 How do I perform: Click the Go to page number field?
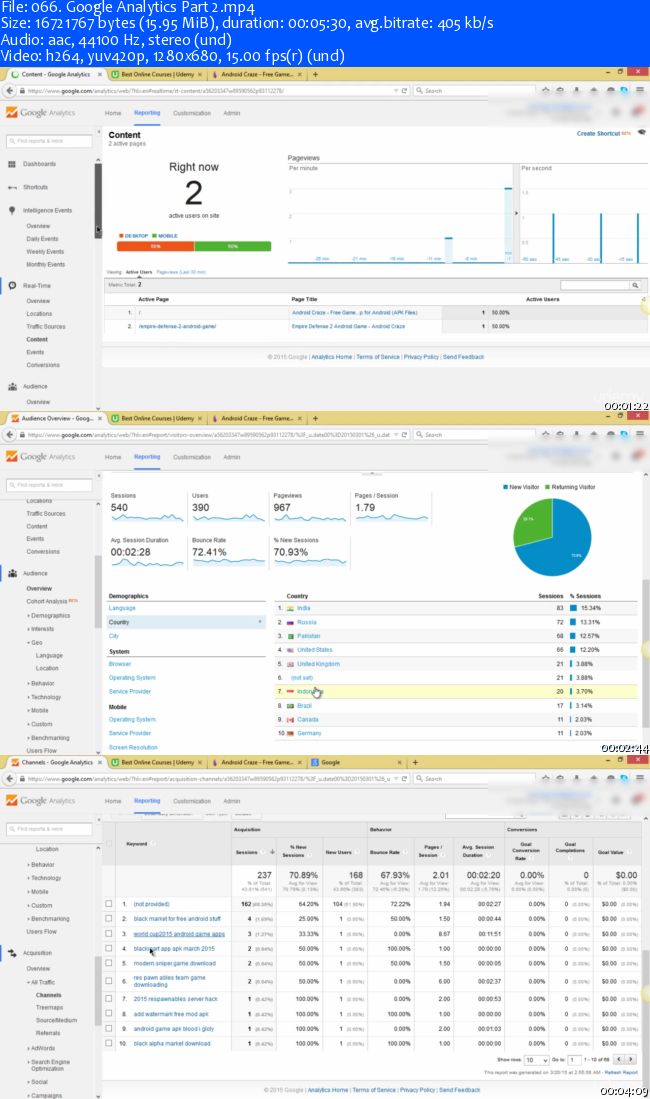[576, 1060]
